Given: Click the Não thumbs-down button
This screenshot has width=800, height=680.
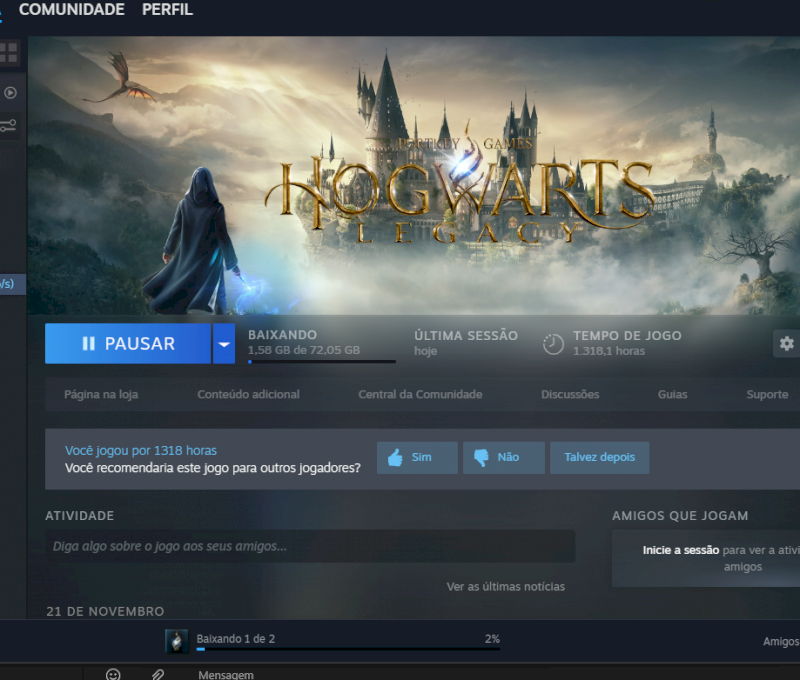Looking at the screenshot, I should point(504,458).
